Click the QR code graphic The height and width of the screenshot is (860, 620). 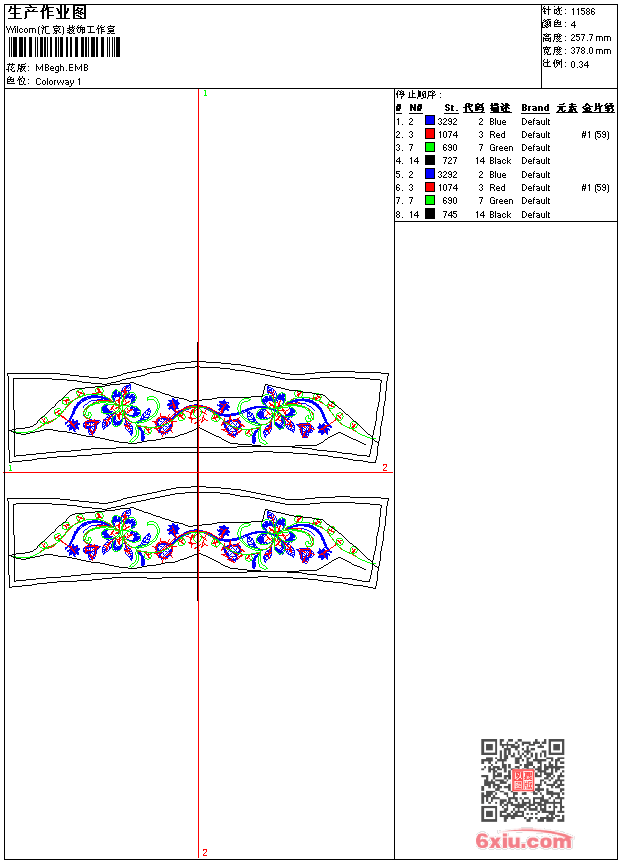pos(522,780)
